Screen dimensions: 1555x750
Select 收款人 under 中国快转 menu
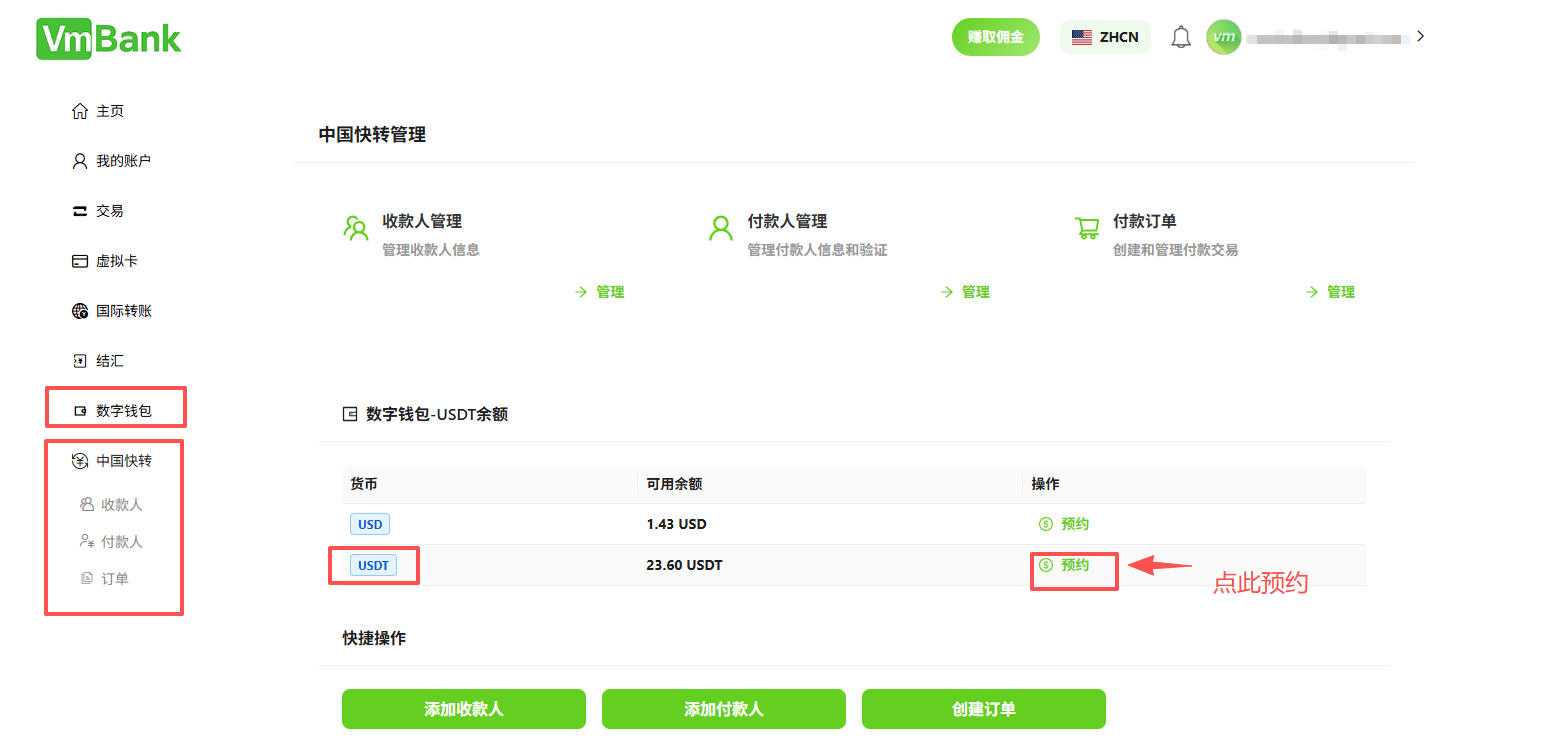(120, 504)
